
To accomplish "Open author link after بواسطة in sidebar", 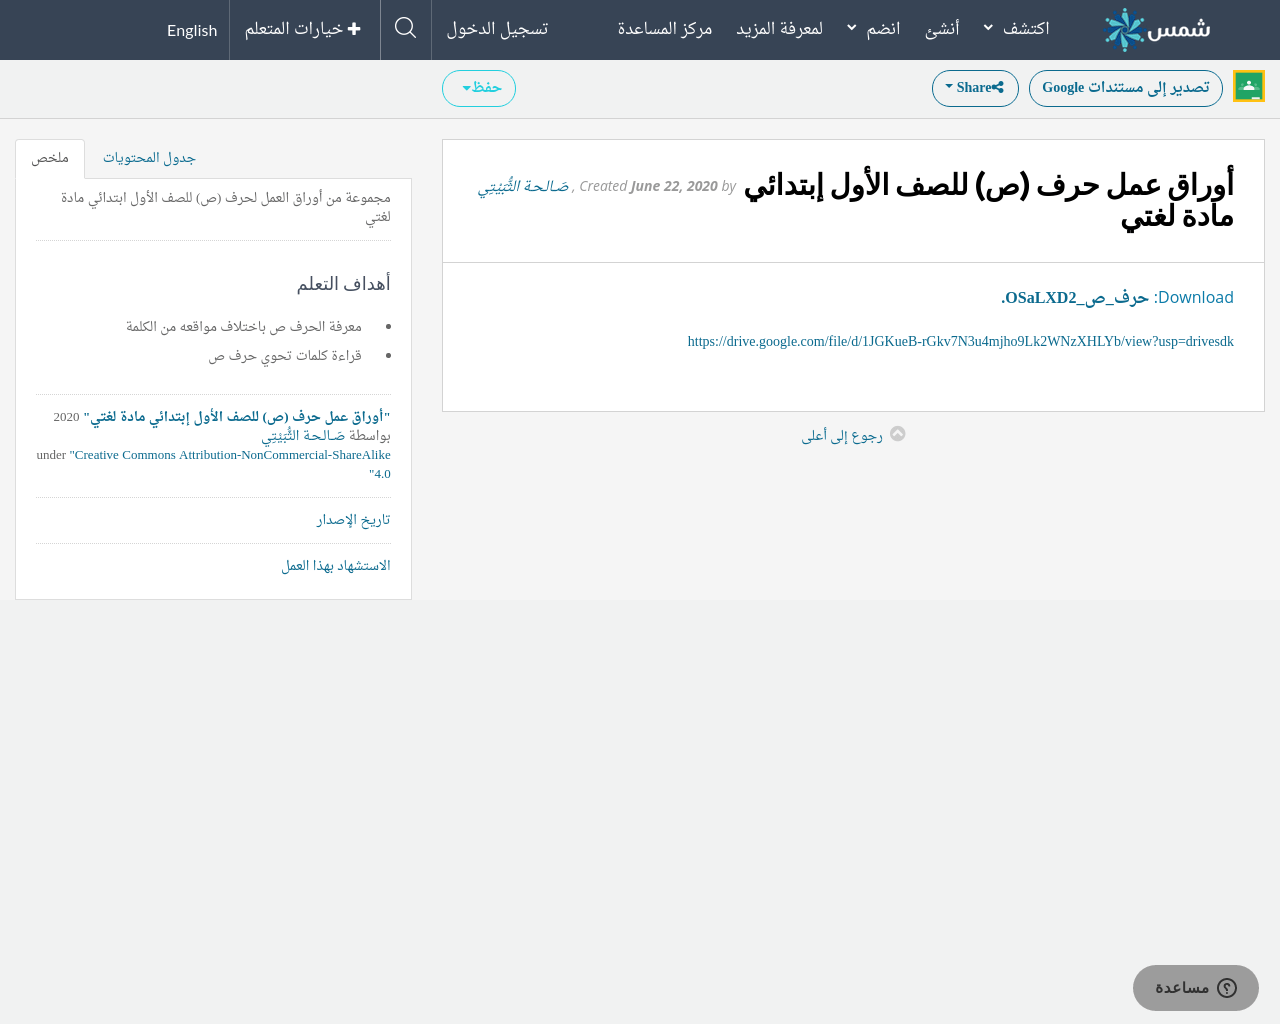I will click(x=303, y=436).
